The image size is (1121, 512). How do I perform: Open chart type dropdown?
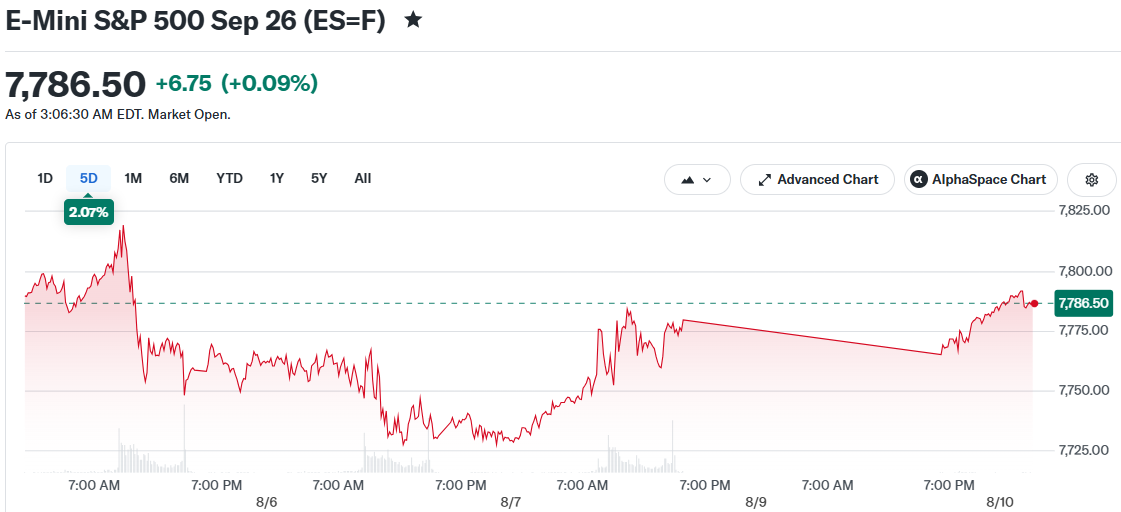697,179
